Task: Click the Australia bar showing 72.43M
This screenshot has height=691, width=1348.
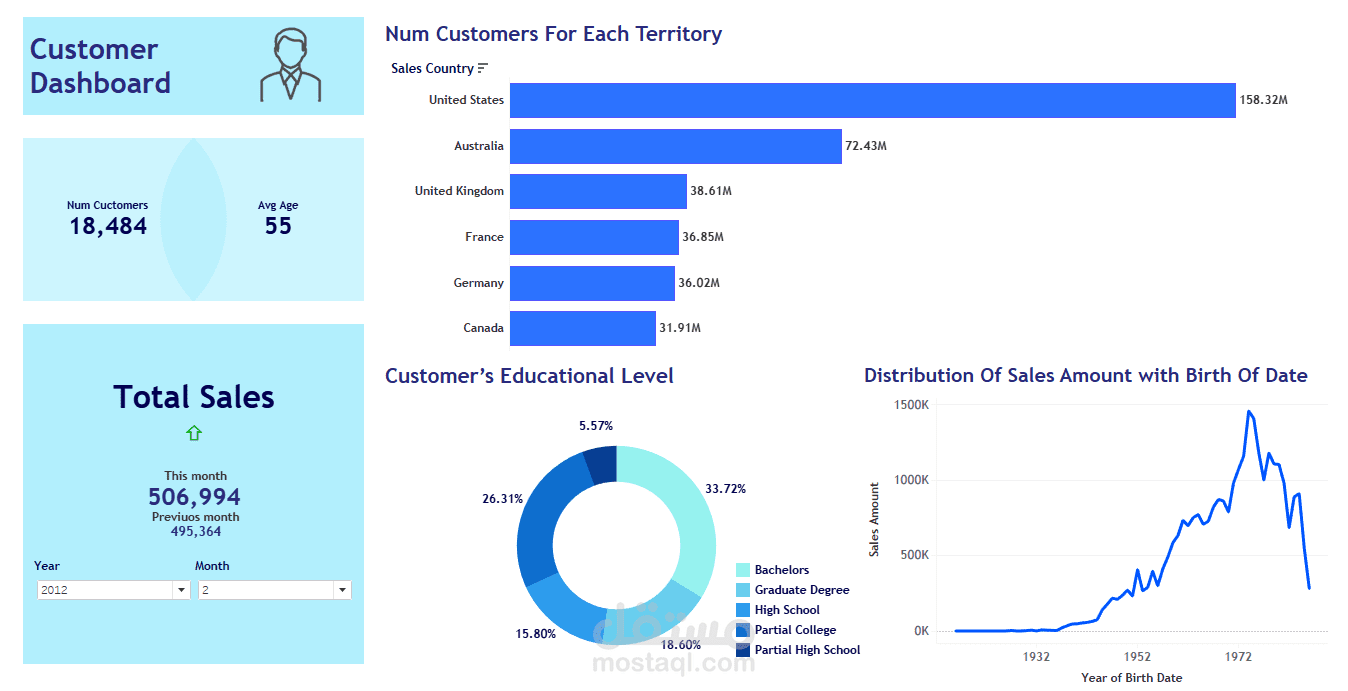Action: [x=675, y=146]
